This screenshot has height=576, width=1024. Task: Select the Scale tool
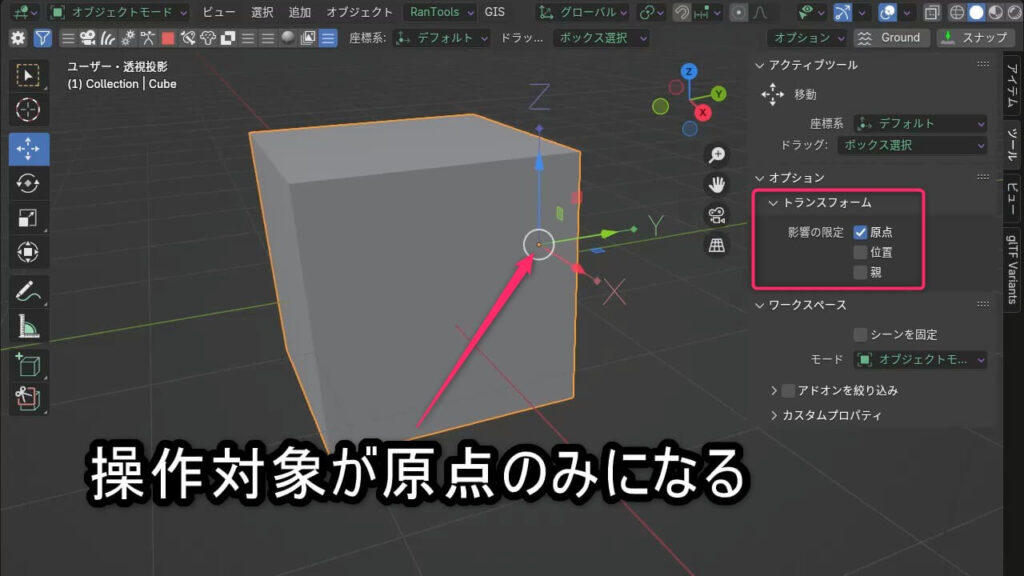click(x=28, y=217)
